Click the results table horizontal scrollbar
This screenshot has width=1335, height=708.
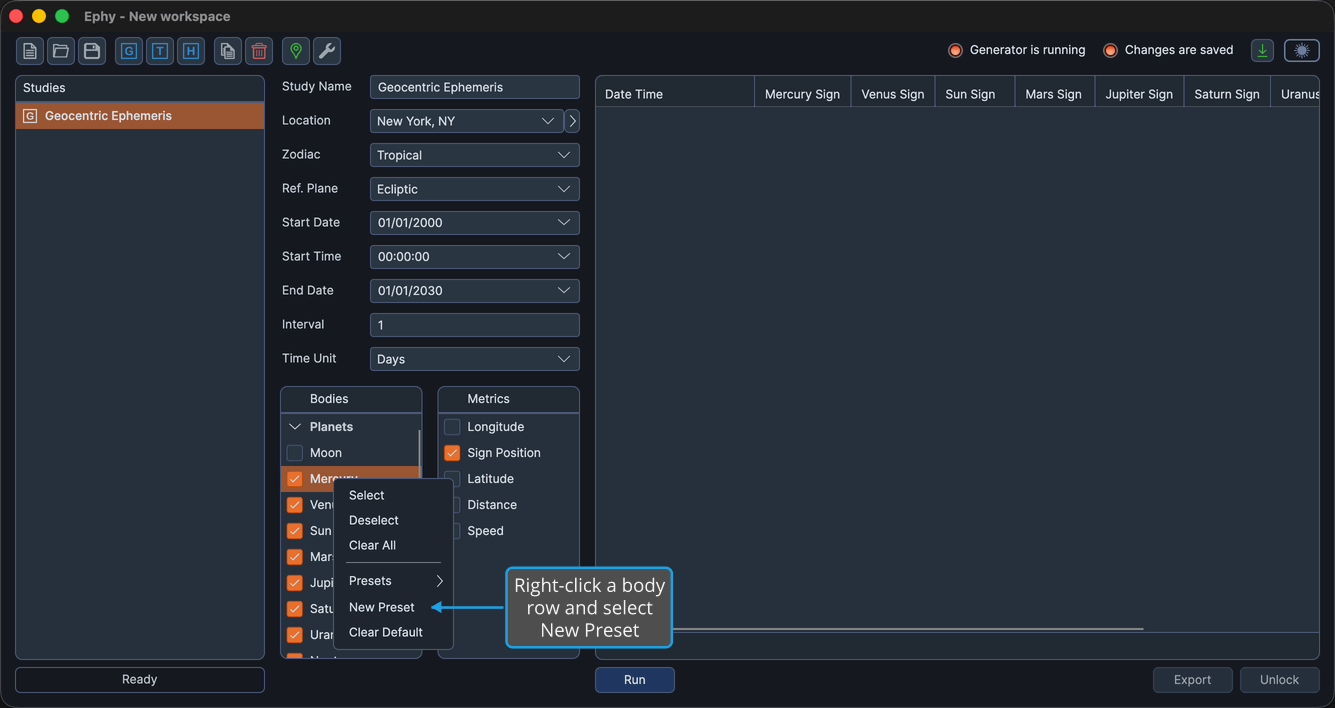pyautogui.click(x=907, y=629)
